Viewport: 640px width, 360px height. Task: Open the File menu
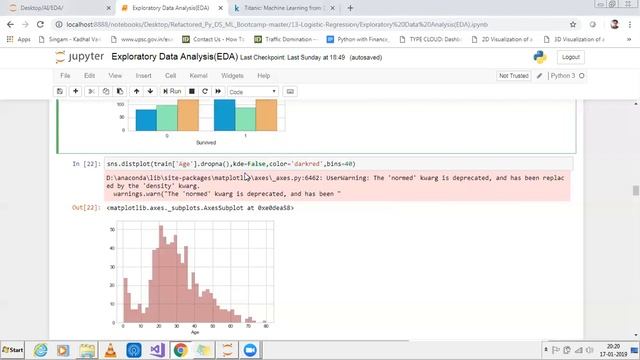coord(65,76)
